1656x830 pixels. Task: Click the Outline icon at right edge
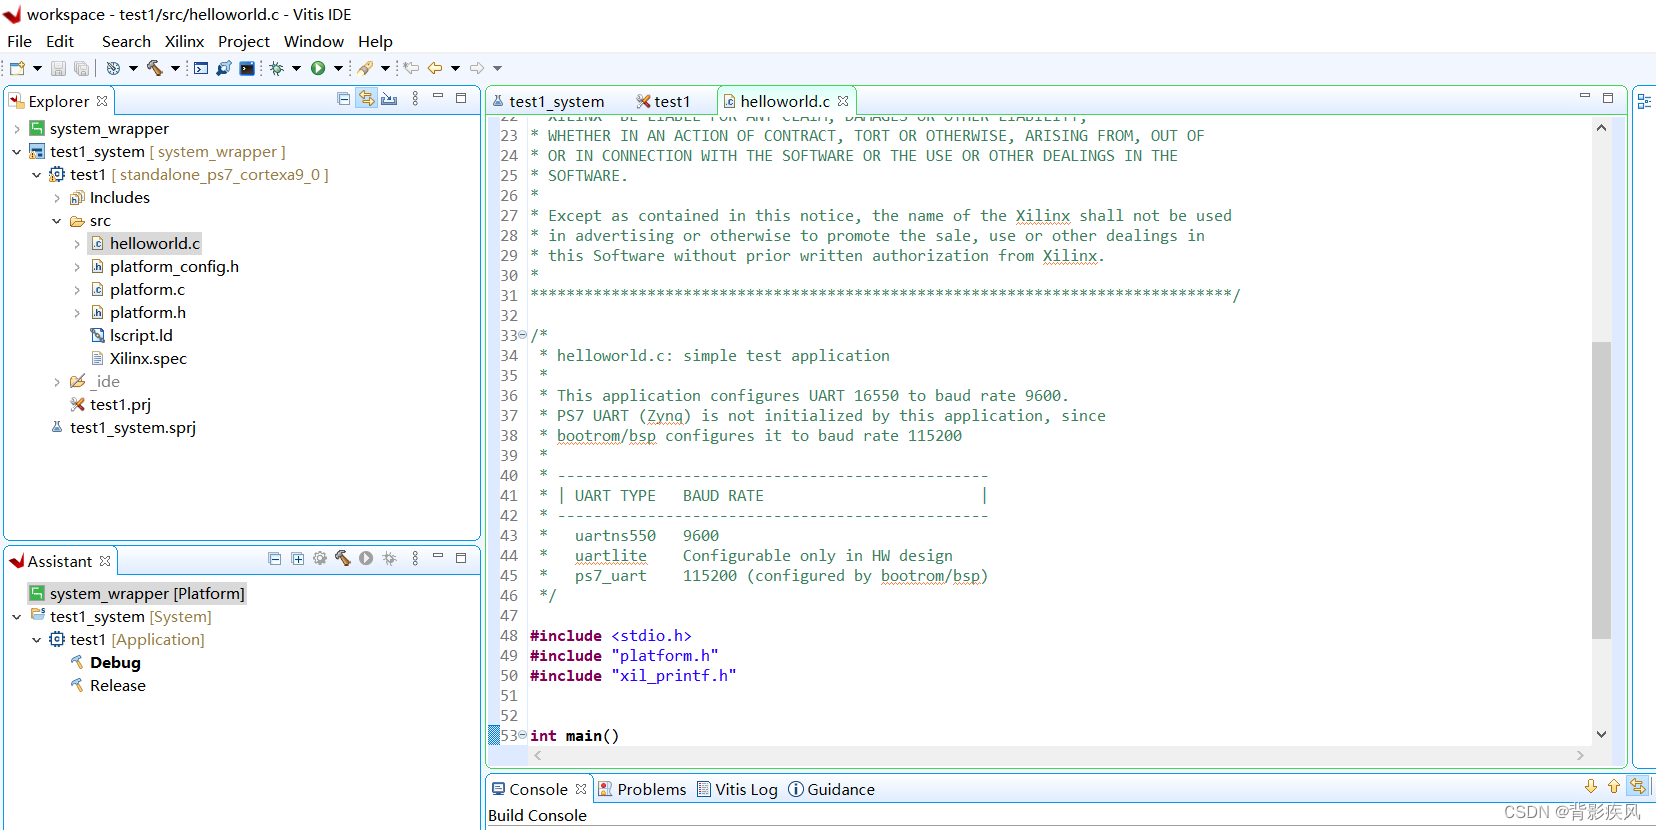[1644, 101]
